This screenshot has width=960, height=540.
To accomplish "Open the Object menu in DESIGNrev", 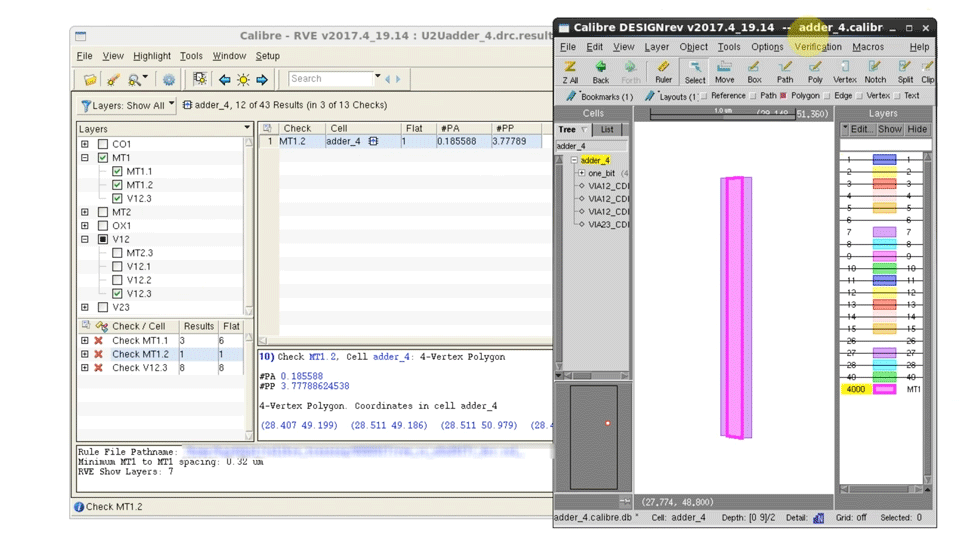I will coord(694,47).
